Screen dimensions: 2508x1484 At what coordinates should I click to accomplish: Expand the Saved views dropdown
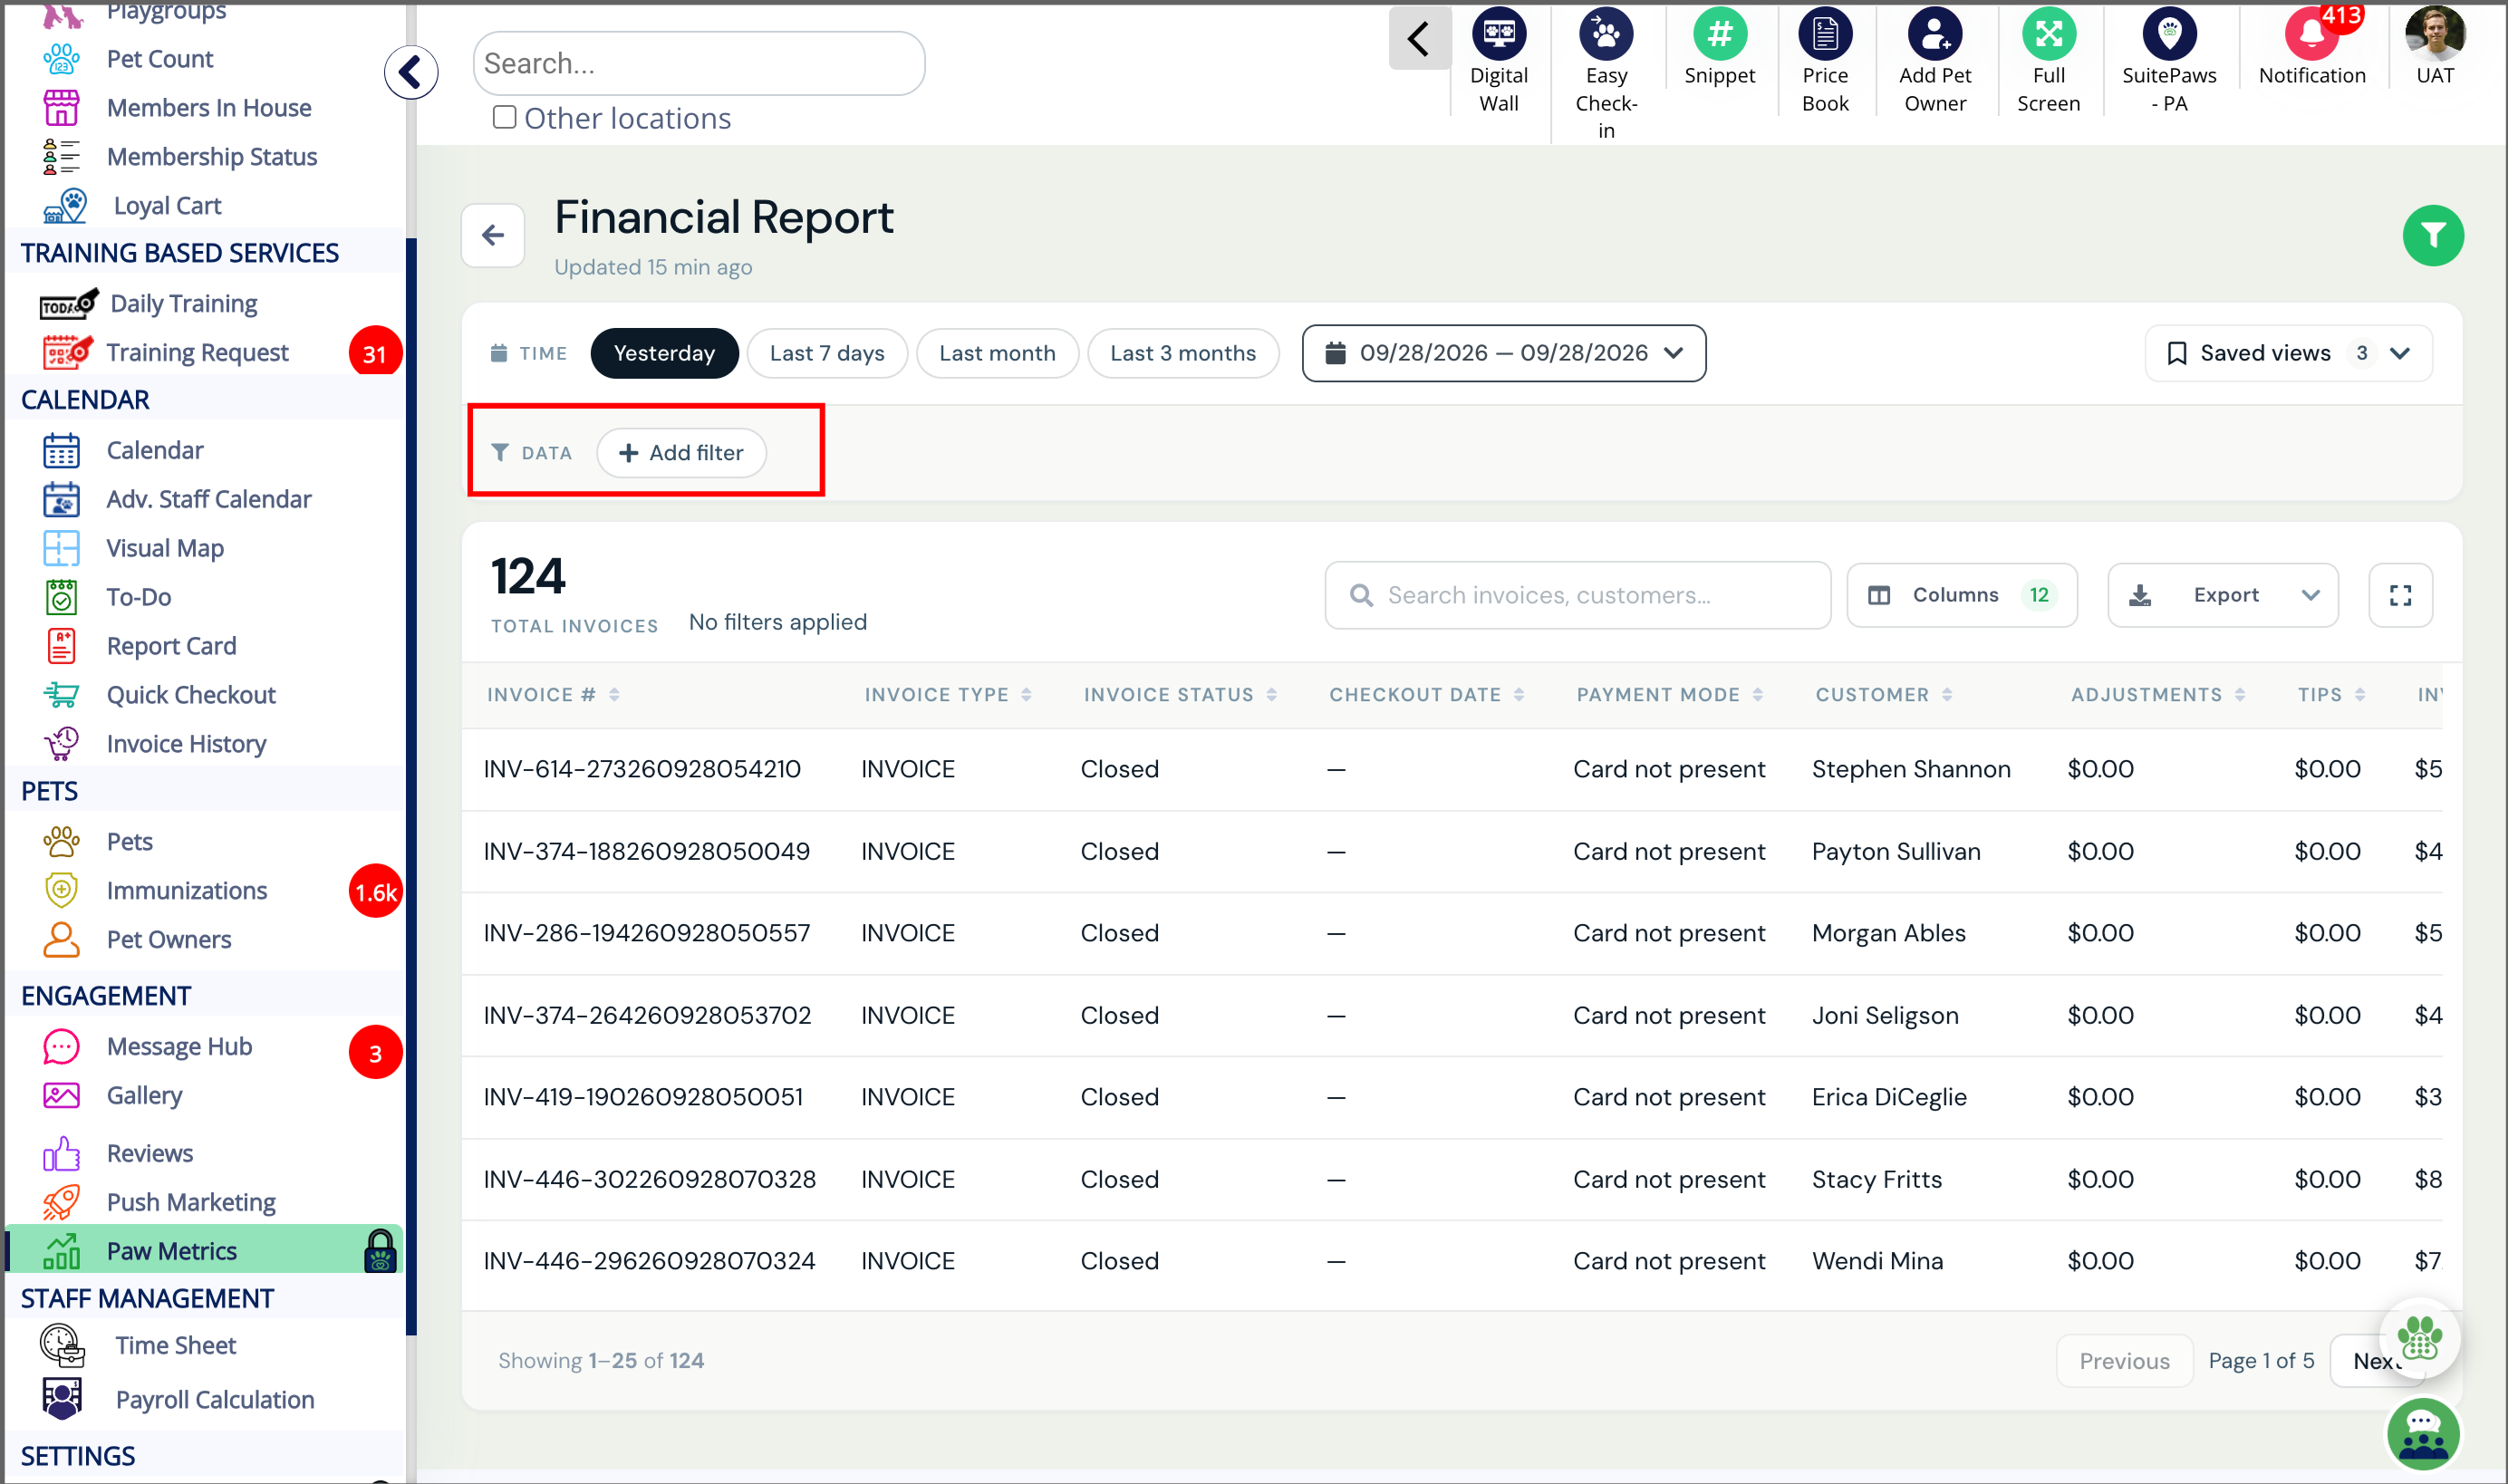coord(2288,354)
